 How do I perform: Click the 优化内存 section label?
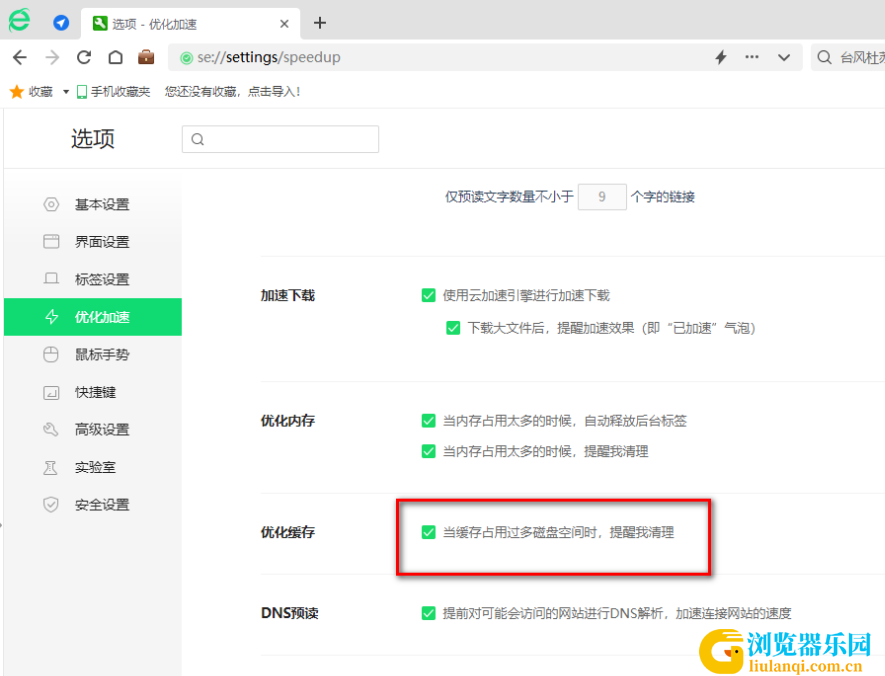pyautogui.click(x=288, y=420)
